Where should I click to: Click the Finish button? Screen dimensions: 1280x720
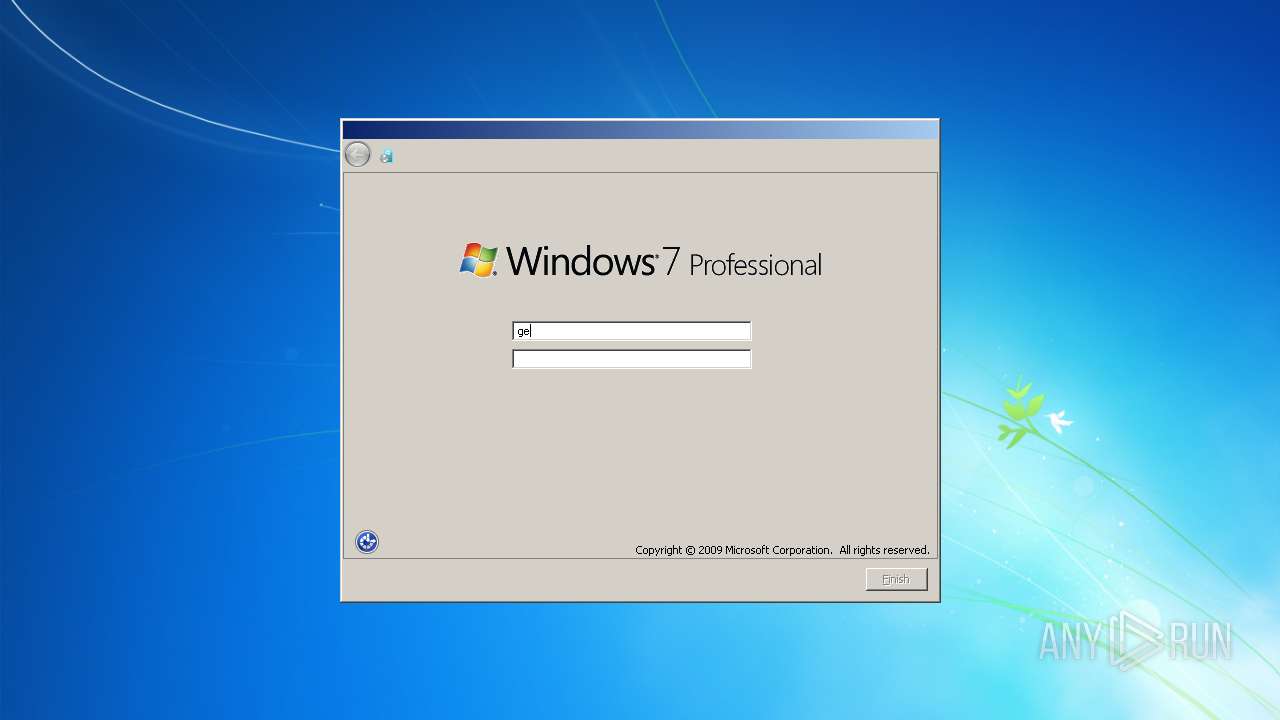coord(896,579)
